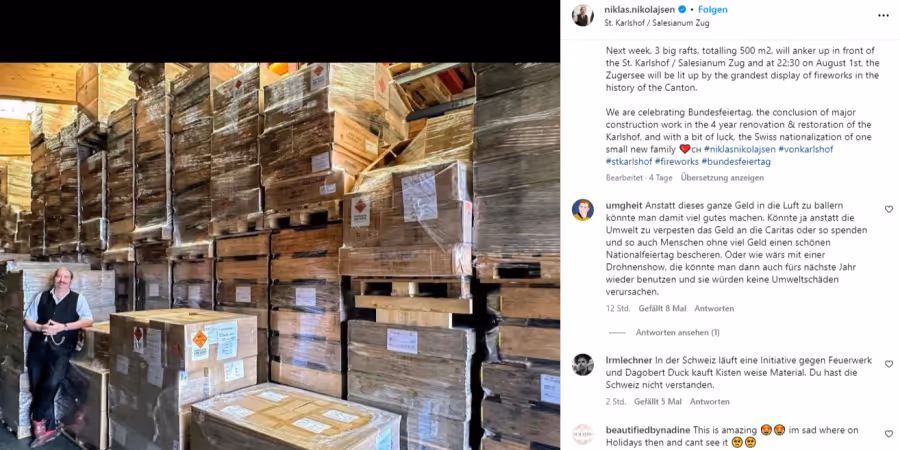Show translation with 'Übersetzung anzeigen'
900x450 pixels.
point(722,178)
